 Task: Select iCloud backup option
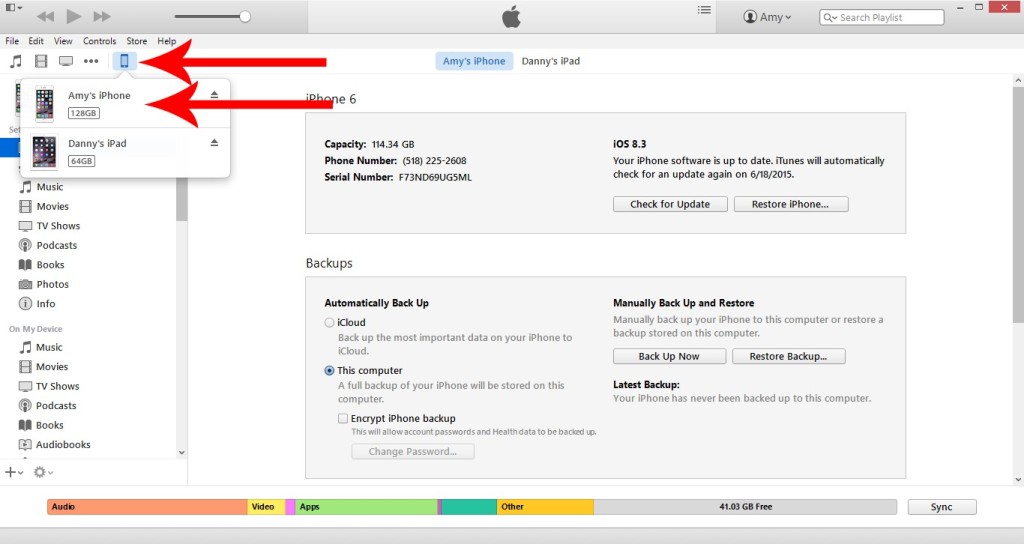(x=329, y=323)
